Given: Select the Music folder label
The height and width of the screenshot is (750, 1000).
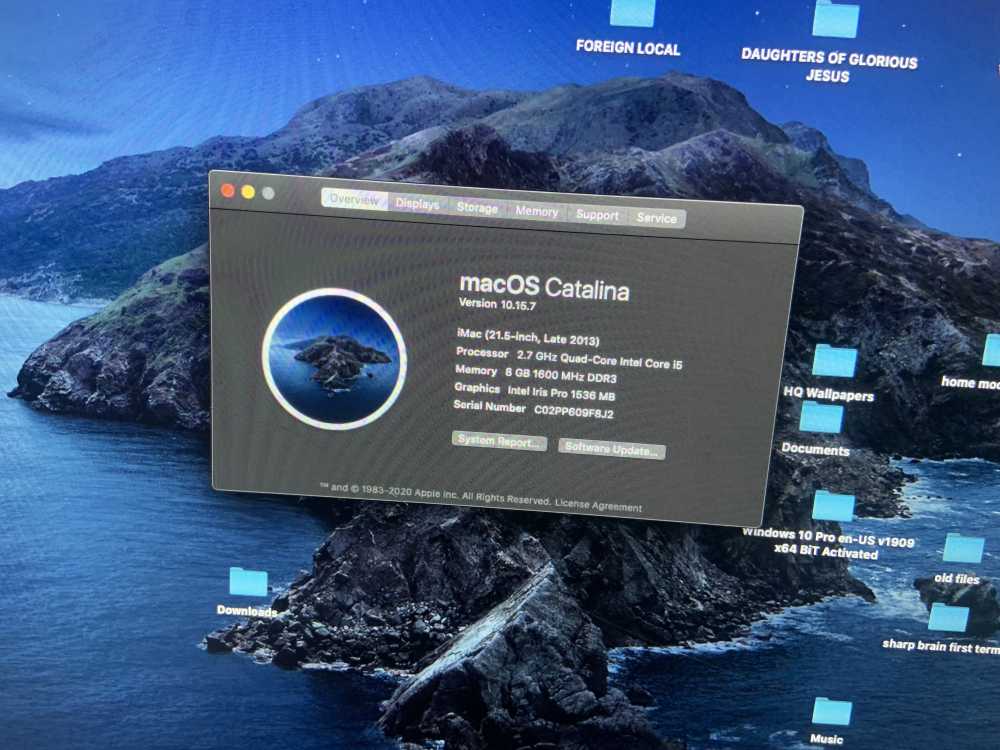Looking at the screenshot, I should (x=827, y=739).
